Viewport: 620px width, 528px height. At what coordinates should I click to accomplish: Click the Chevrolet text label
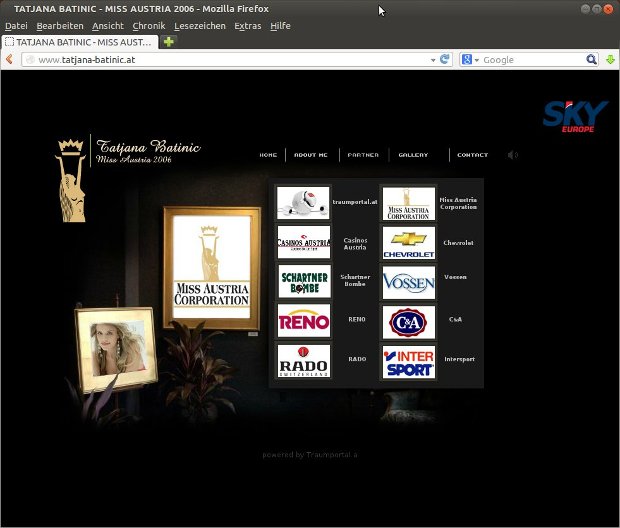point(458,242)
